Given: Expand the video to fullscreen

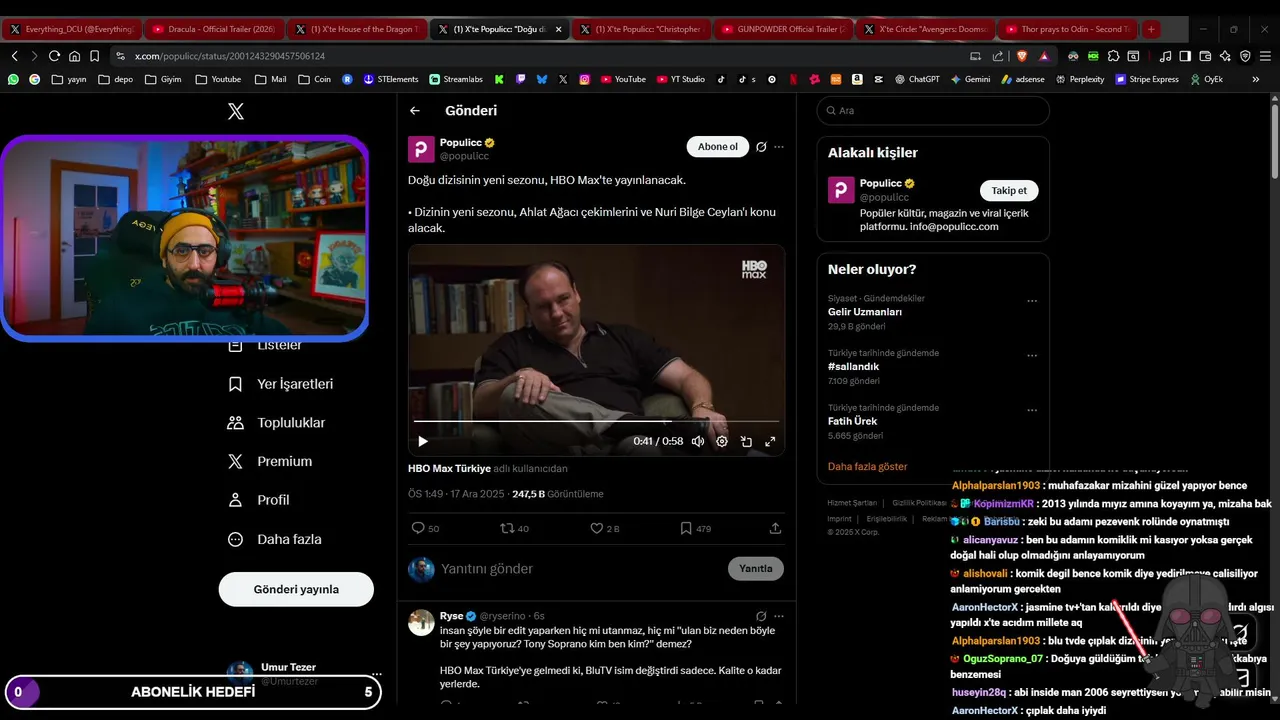Looking at the screenshot, I should click(770, 441).
